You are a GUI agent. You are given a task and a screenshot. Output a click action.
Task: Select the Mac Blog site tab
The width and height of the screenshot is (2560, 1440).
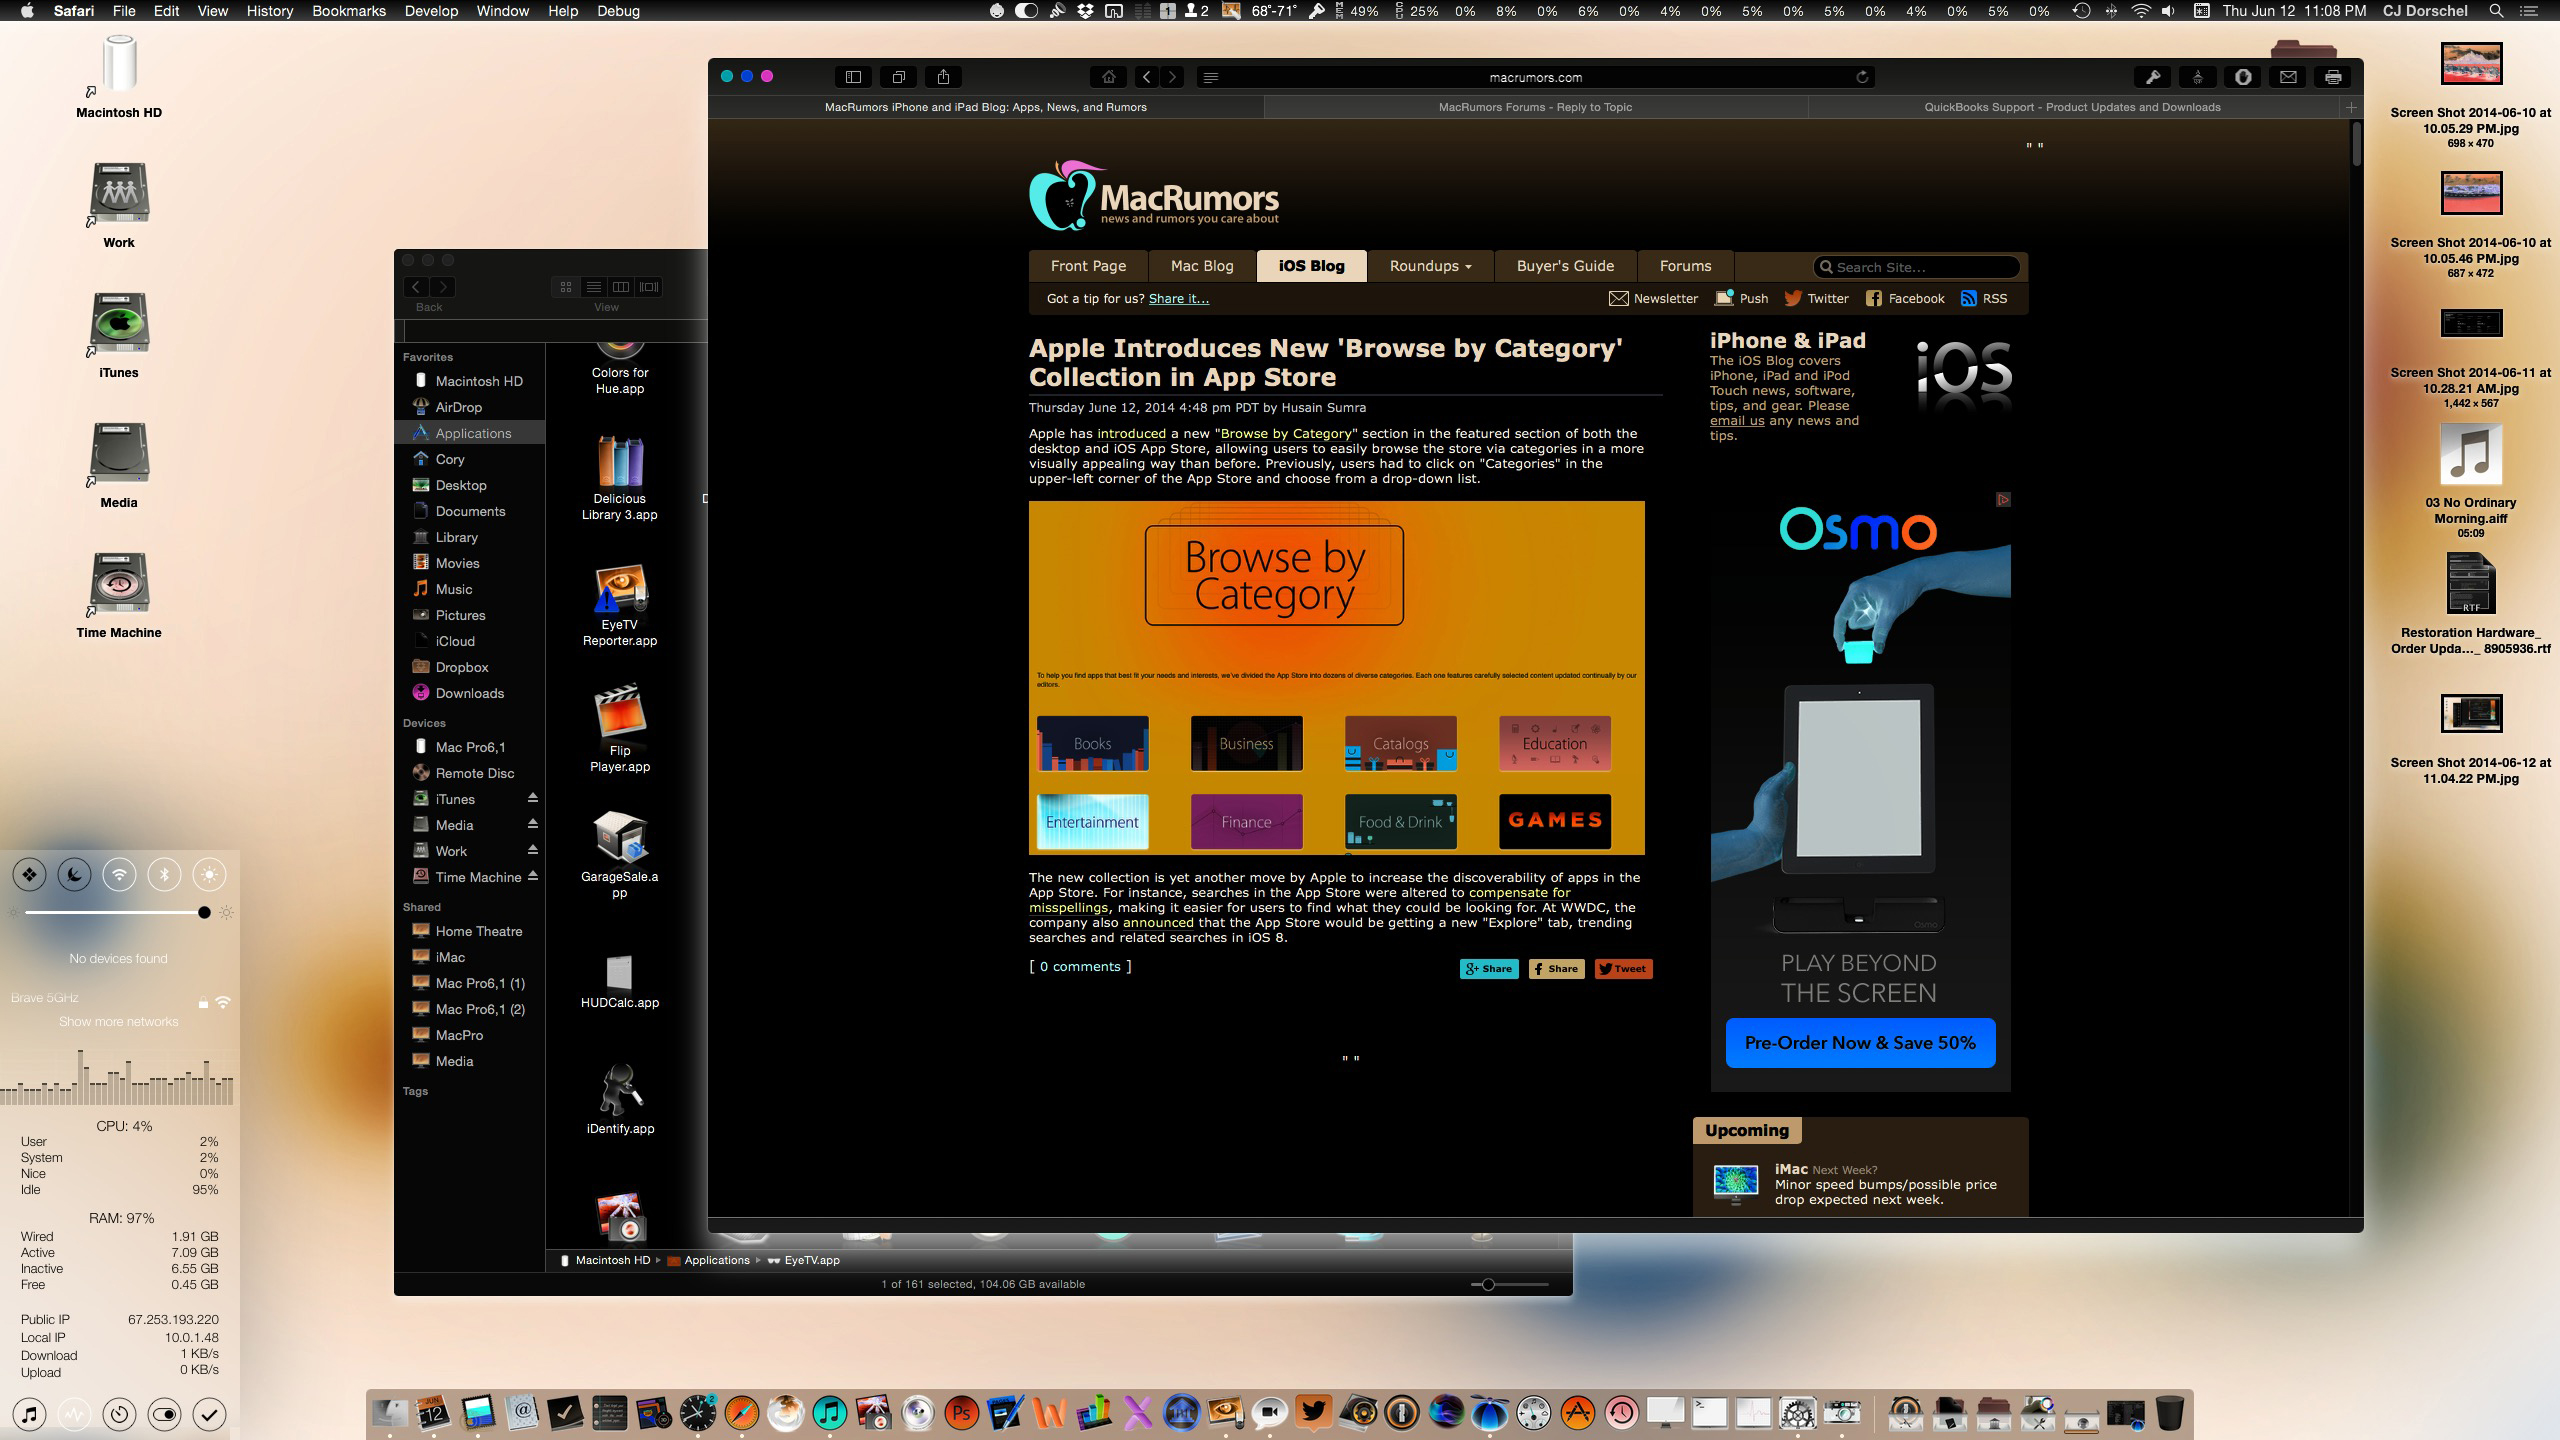tap(1202, 266)
